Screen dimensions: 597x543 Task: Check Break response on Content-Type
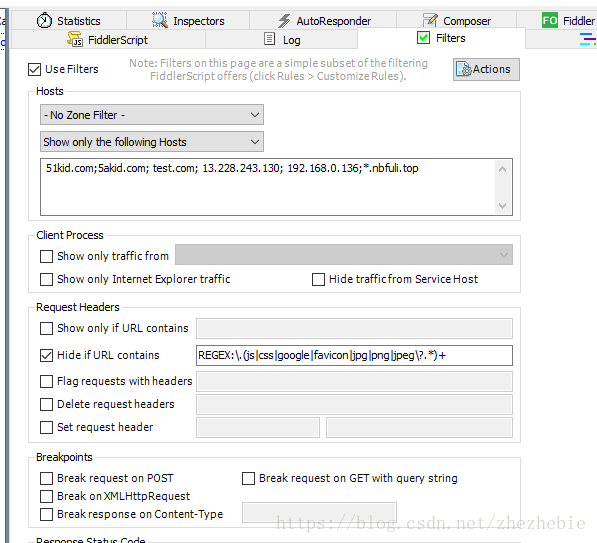(x=46, y=514)
